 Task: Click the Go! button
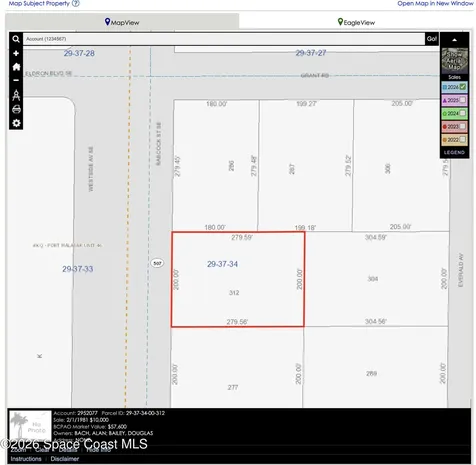(432, 39)
